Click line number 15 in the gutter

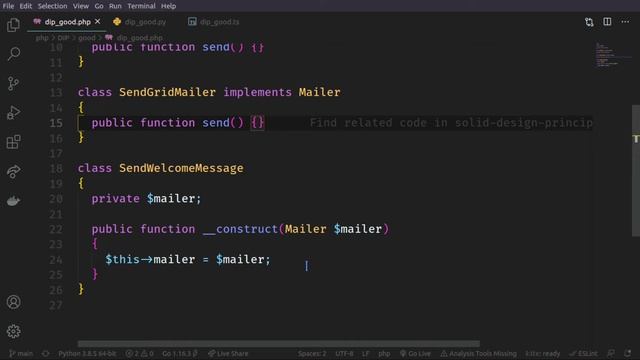tap(56, 123)
